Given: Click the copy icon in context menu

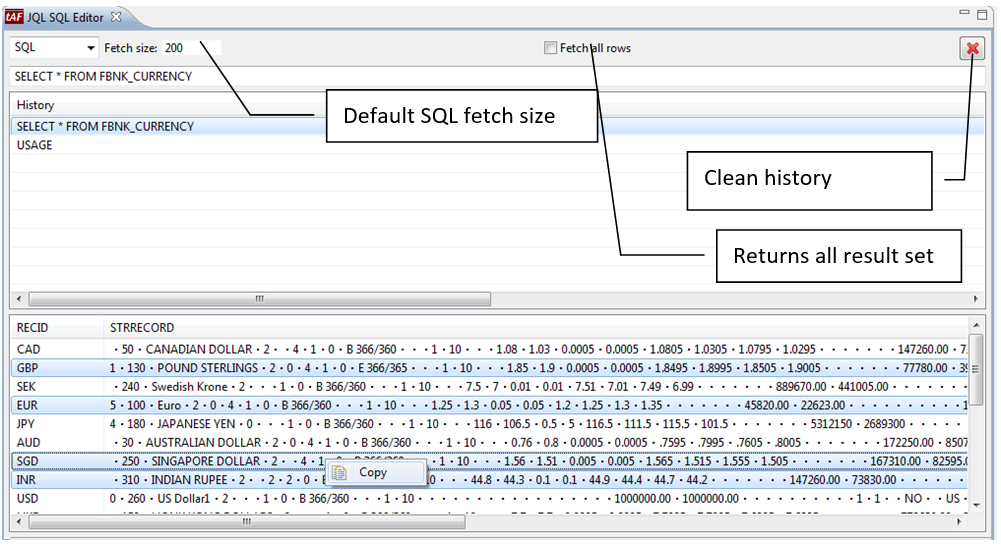Looking at the screenshot, I should 339,473.
